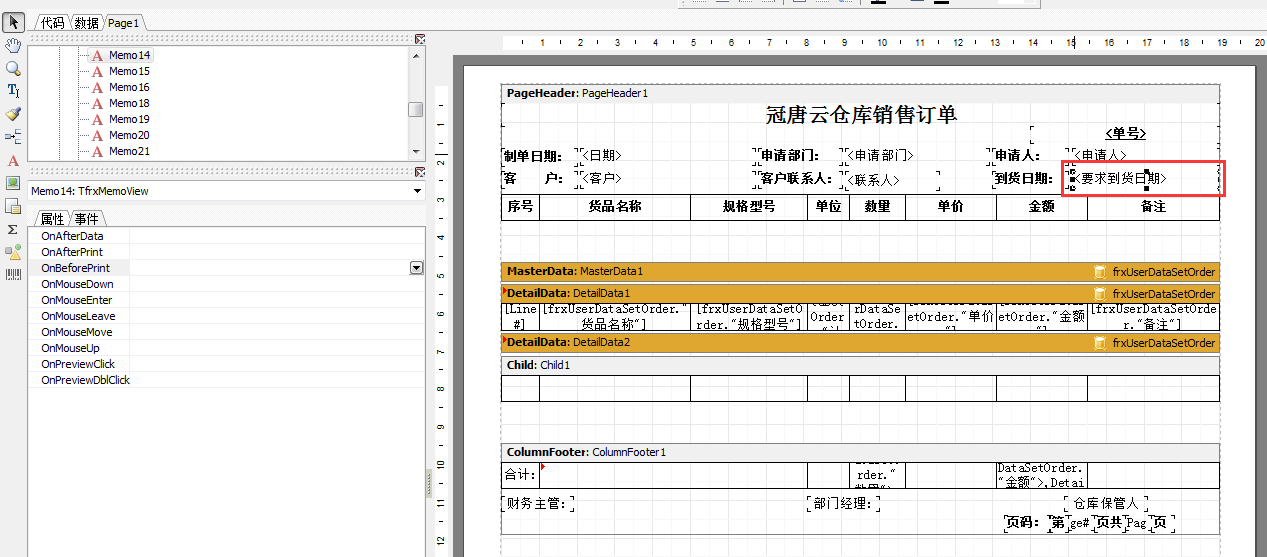Select the Child1 band header
Image resolution: width=1267 pixels, height=557 pixels.
860,365
